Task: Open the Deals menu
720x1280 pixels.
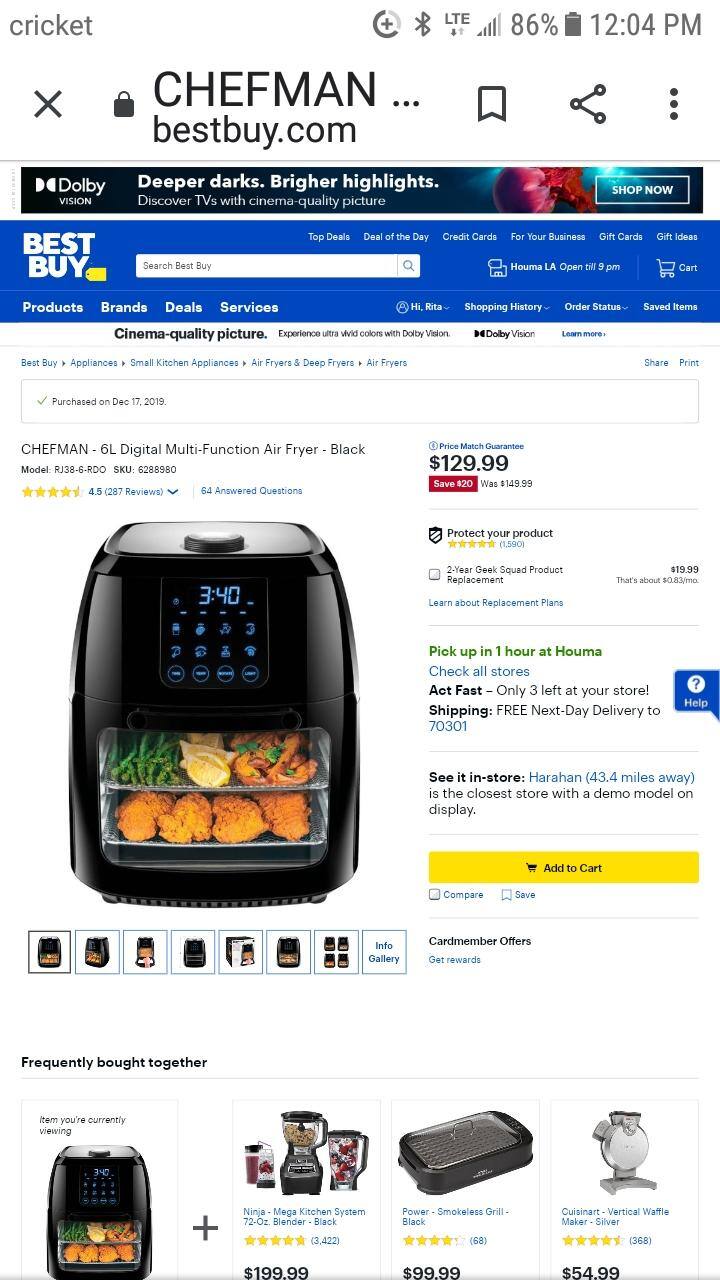Action: [x=183, y=307]
